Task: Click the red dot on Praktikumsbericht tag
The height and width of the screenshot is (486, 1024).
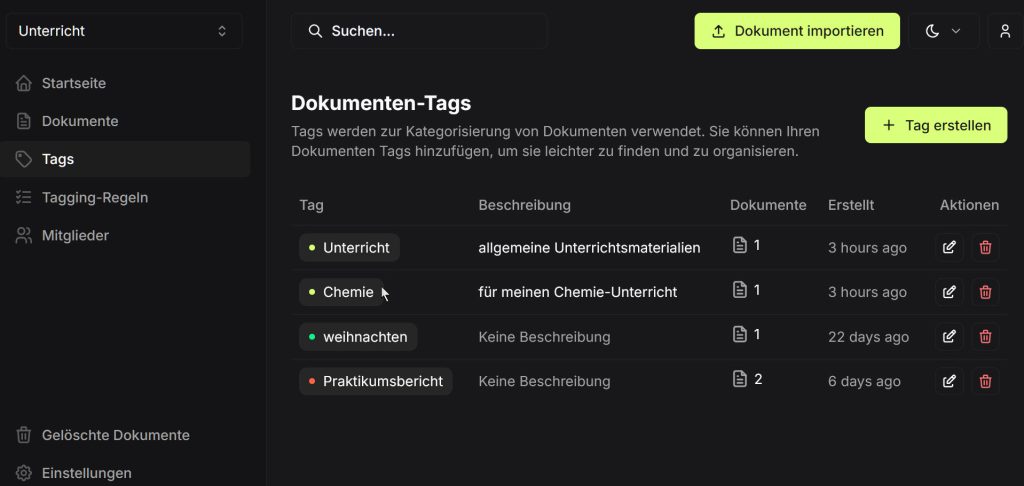Action: click(x=312, y=381)
